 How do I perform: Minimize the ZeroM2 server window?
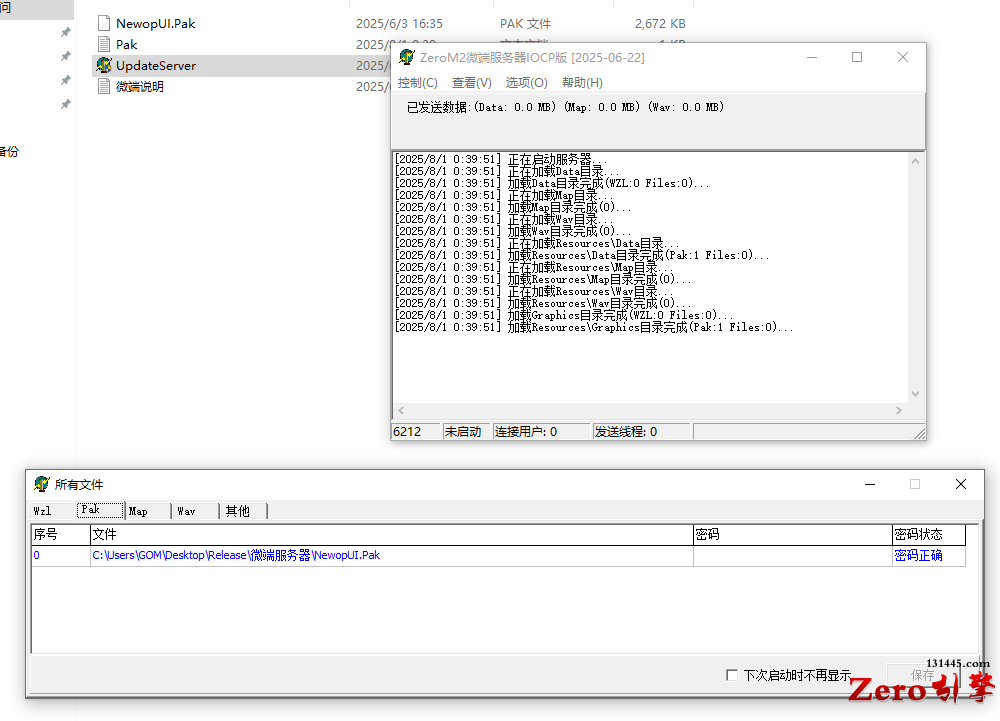click(x=812, y=57)
